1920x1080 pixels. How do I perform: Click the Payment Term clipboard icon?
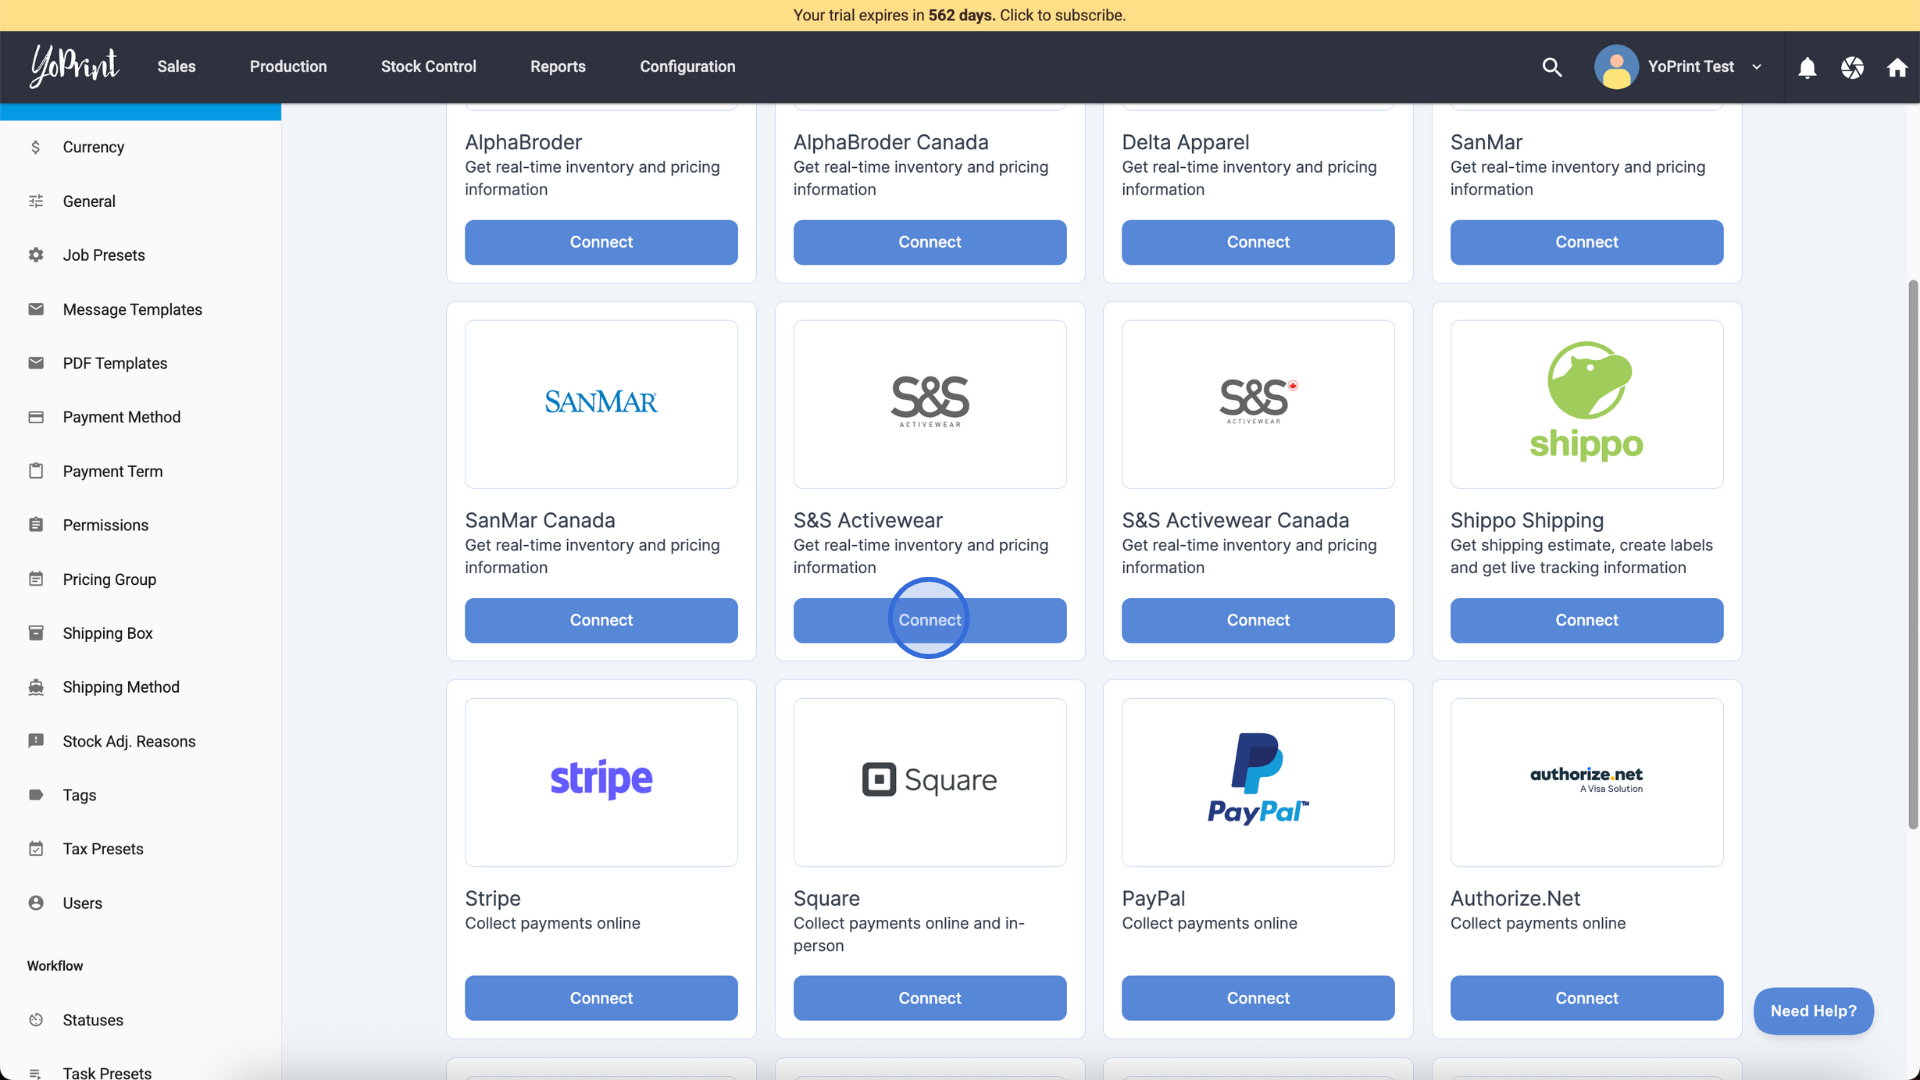36,471
